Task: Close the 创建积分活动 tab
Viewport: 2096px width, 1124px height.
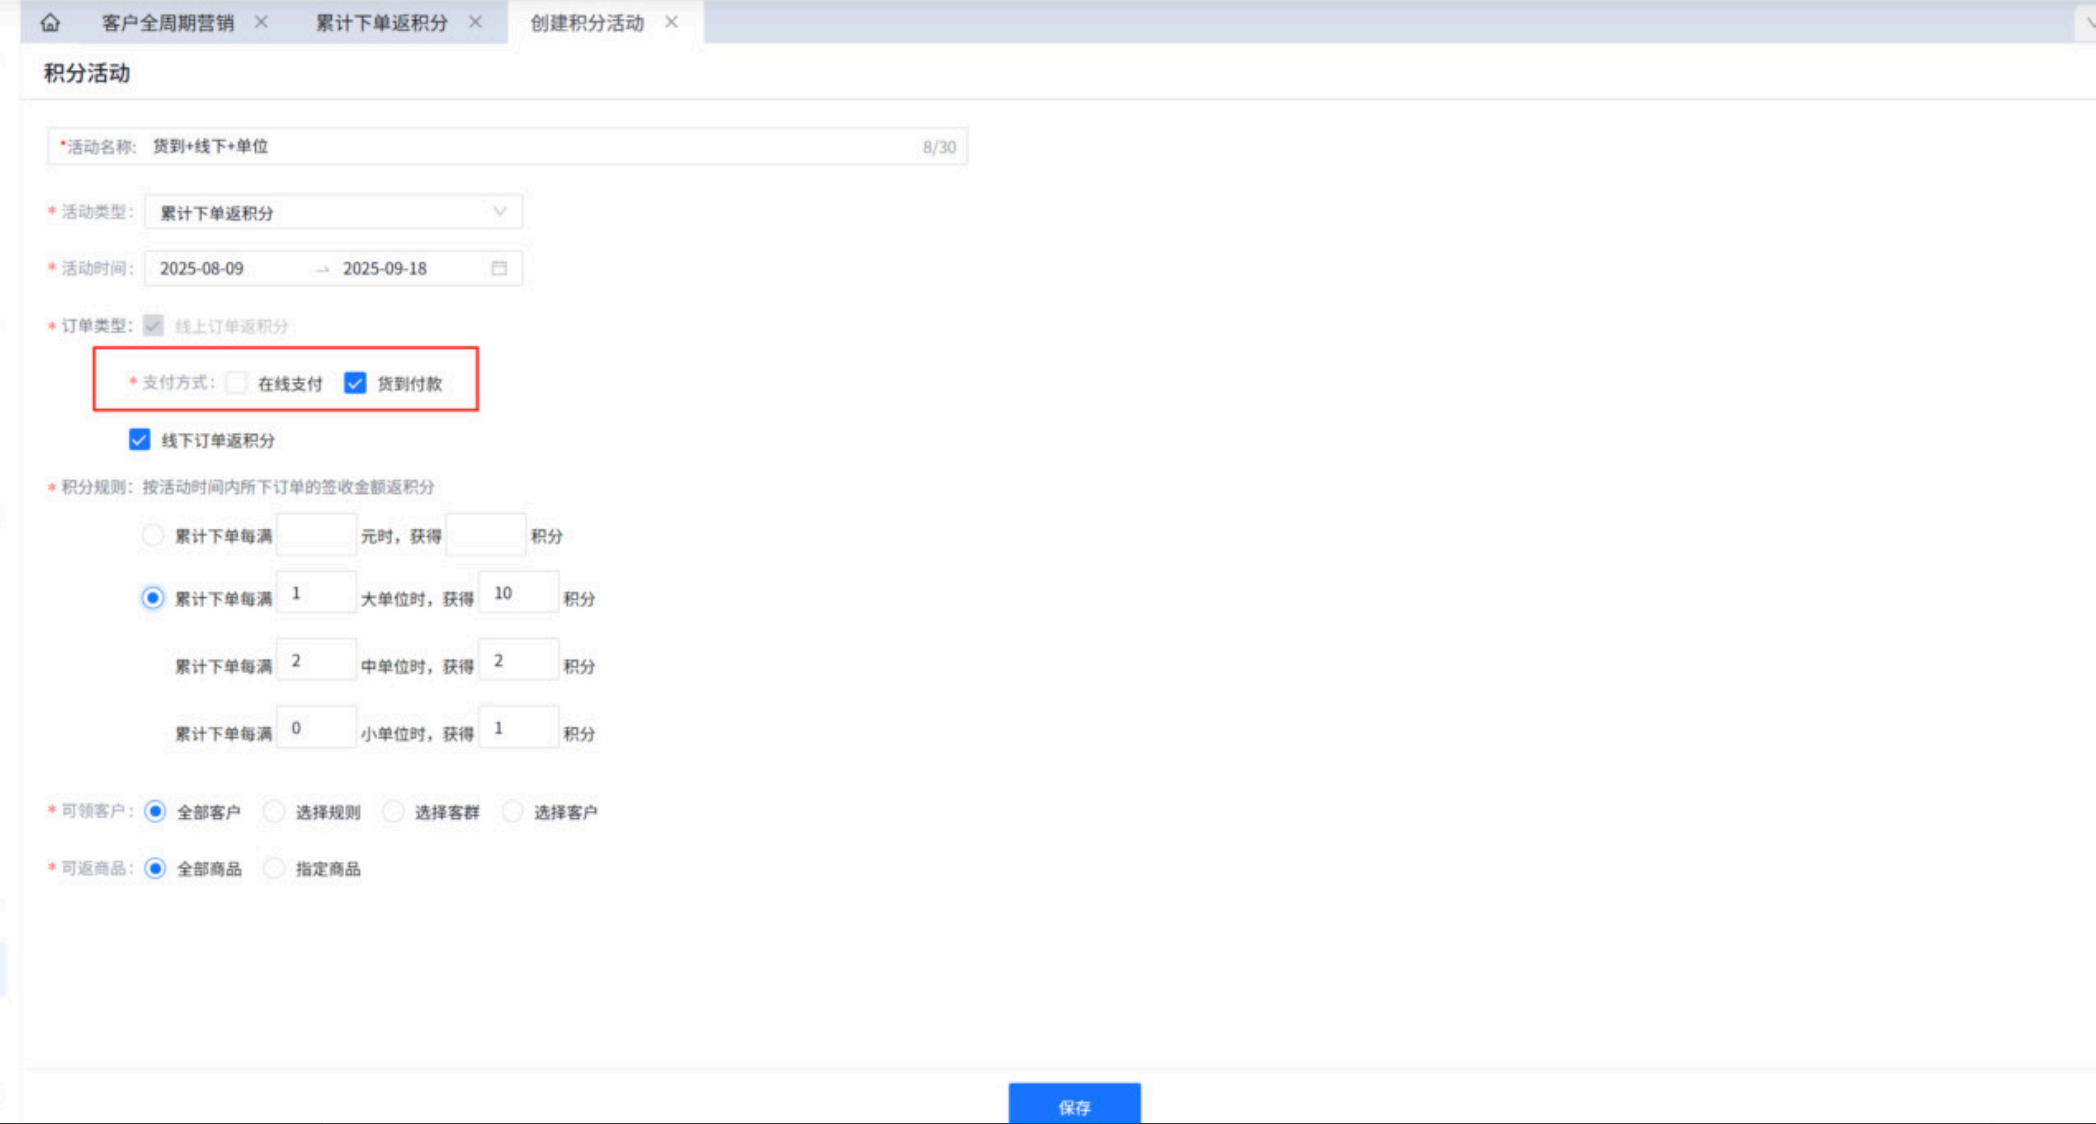Action: (x=671, y=22)
